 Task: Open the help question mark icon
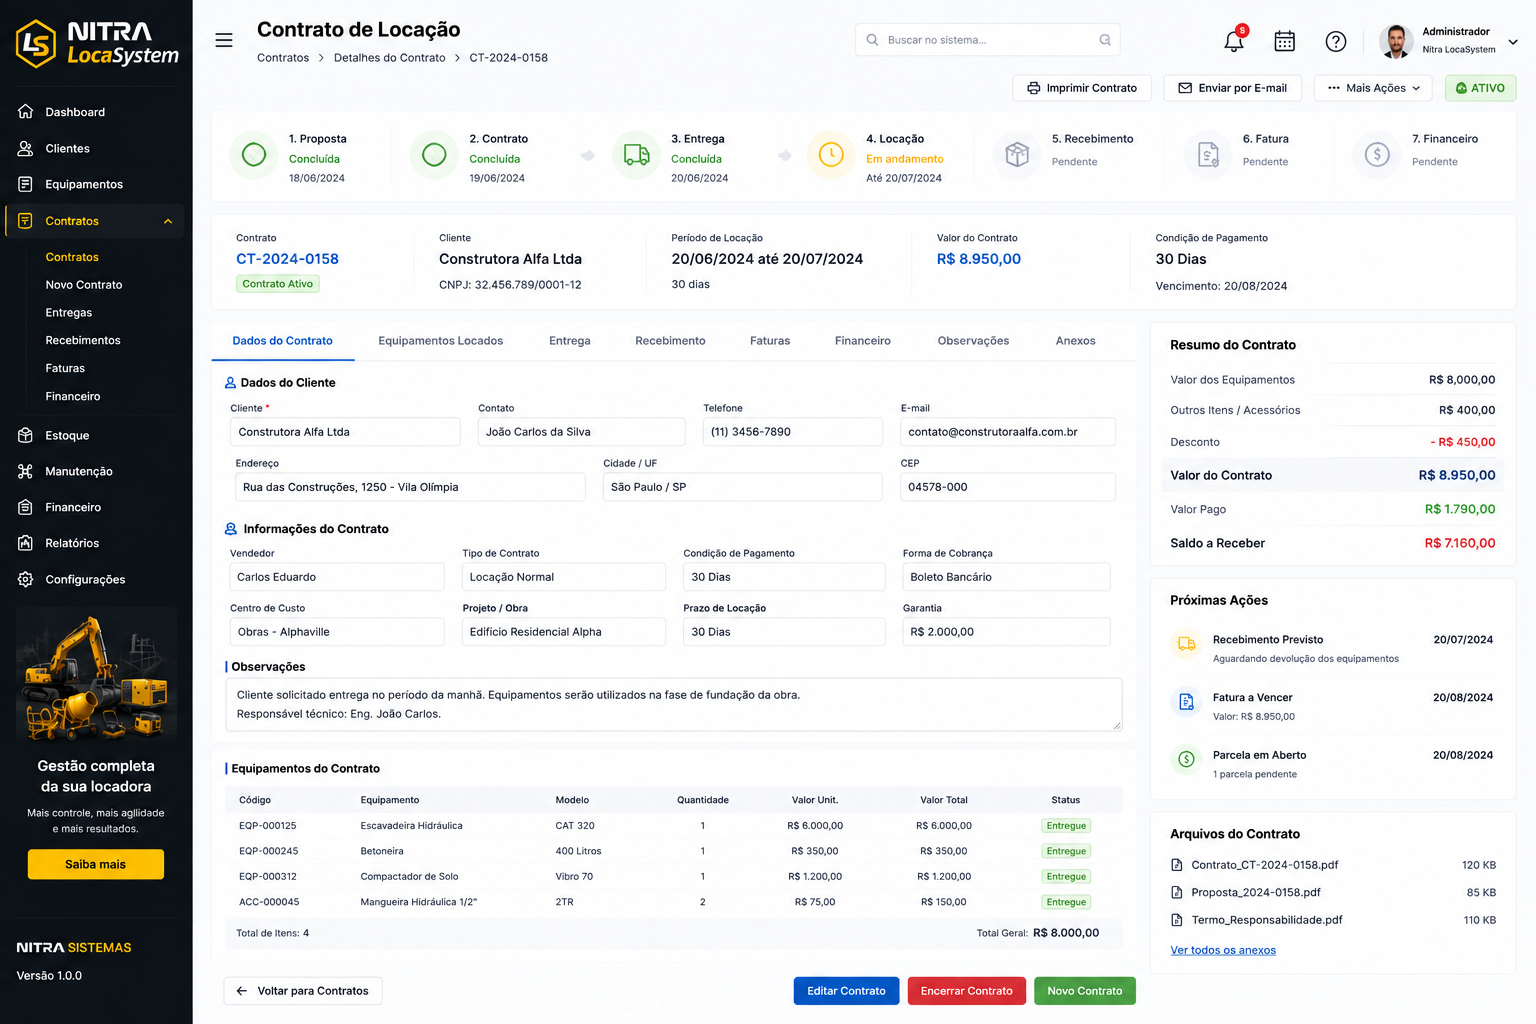(x=1336, y=41)
